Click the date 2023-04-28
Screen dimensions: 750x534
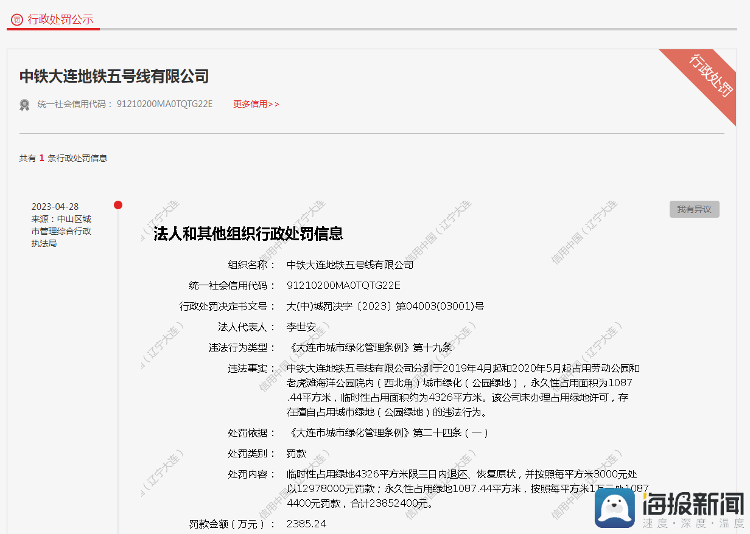tap(55, 207)
